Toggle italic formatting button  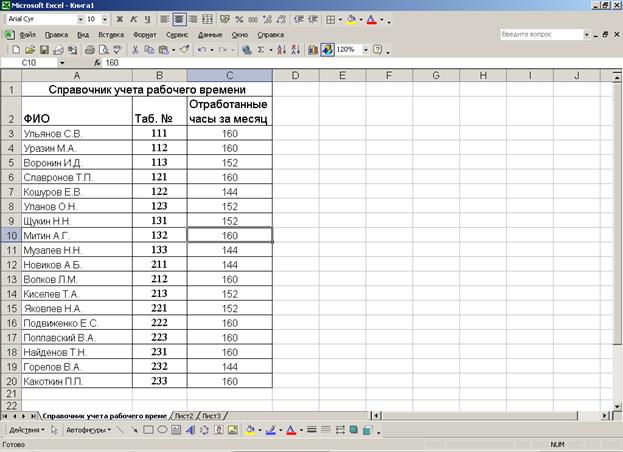pyautogui.click(x=134, y=19)
